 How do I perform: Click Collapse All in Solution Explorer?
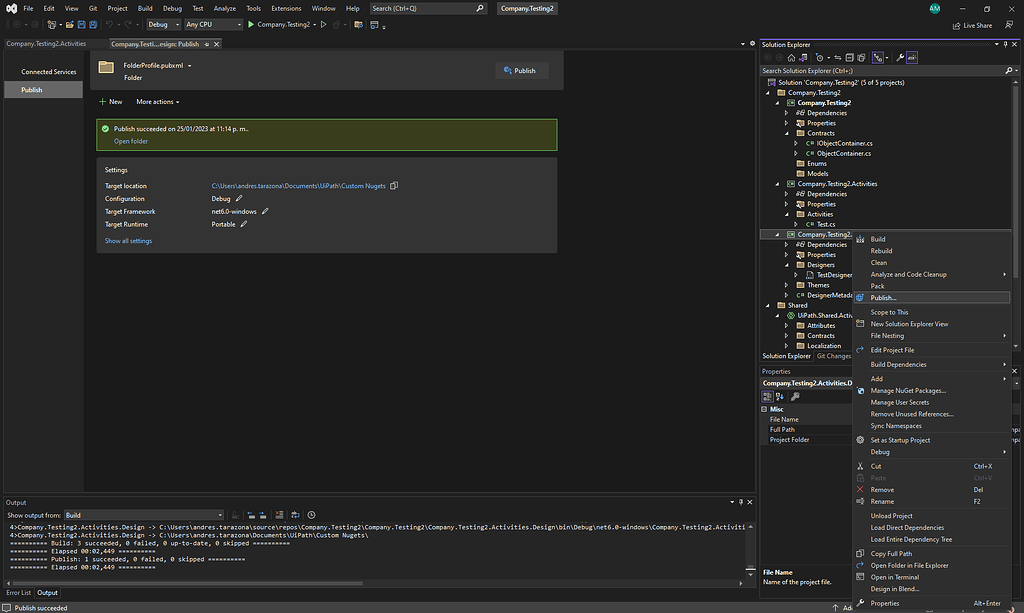coord(848,58)
